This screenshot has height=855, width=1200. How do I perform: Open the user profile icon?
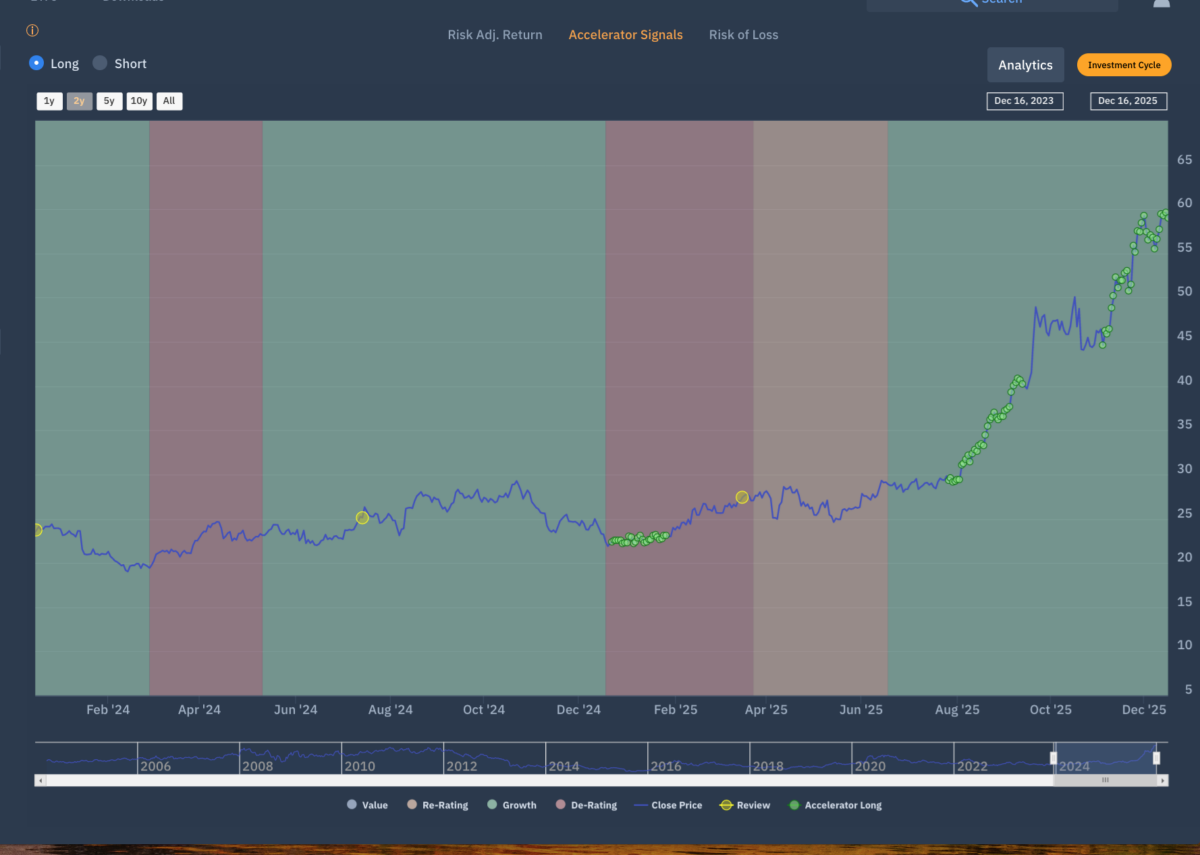point(1161,4)
